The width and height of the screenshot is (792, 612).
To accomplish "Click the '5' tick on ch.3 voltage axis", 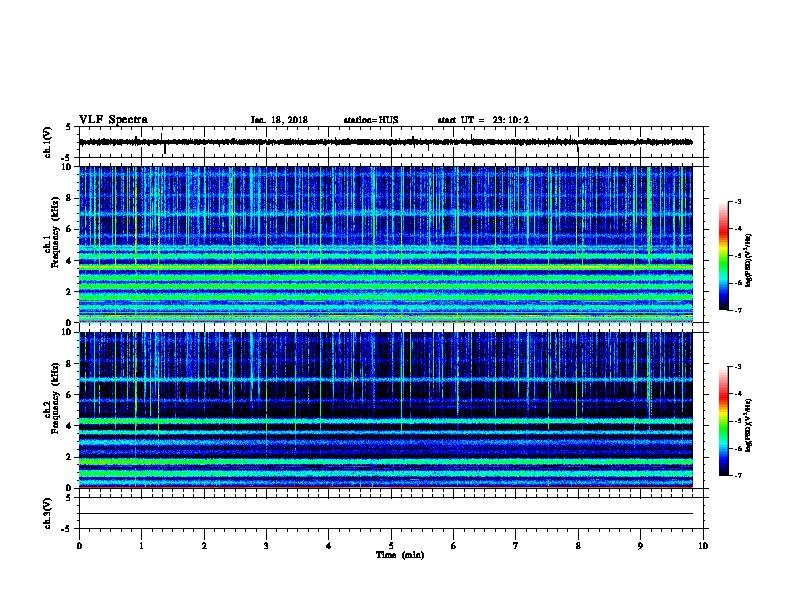I will [69, 497].
